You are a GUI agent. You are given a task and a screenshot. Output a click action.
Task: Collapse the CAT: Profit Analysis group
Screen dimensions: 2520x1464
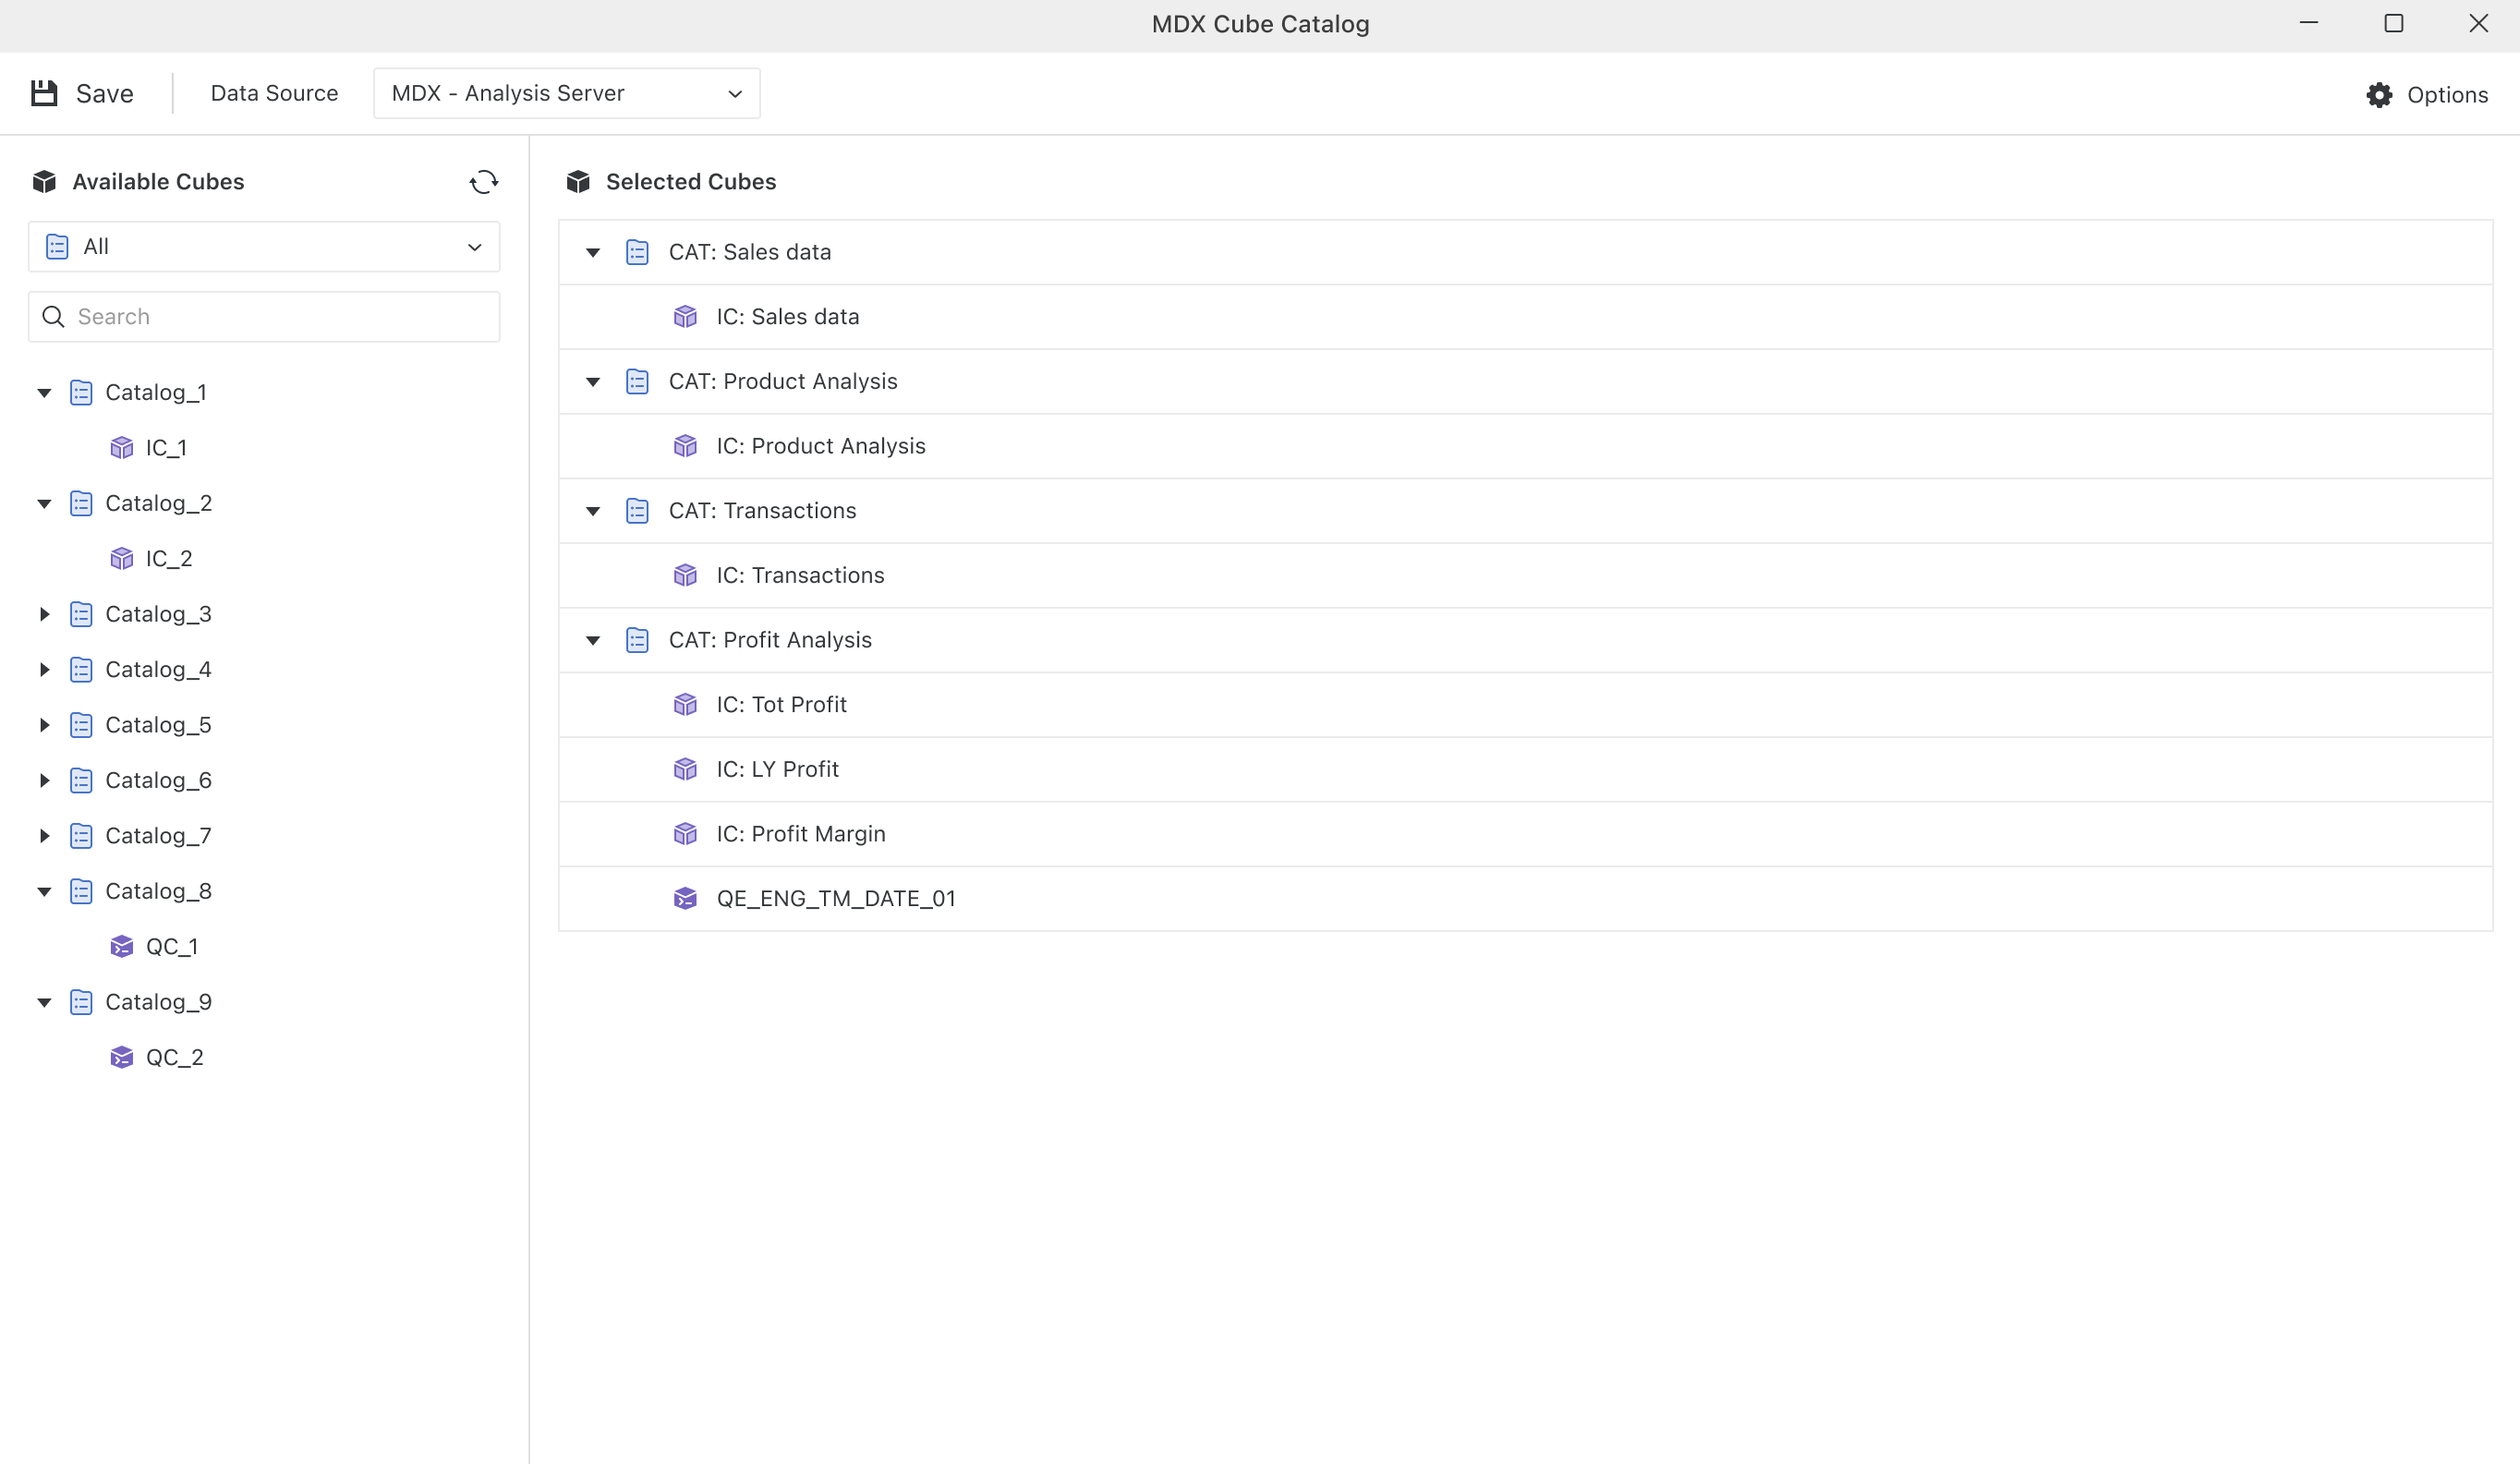pos(593,641)
